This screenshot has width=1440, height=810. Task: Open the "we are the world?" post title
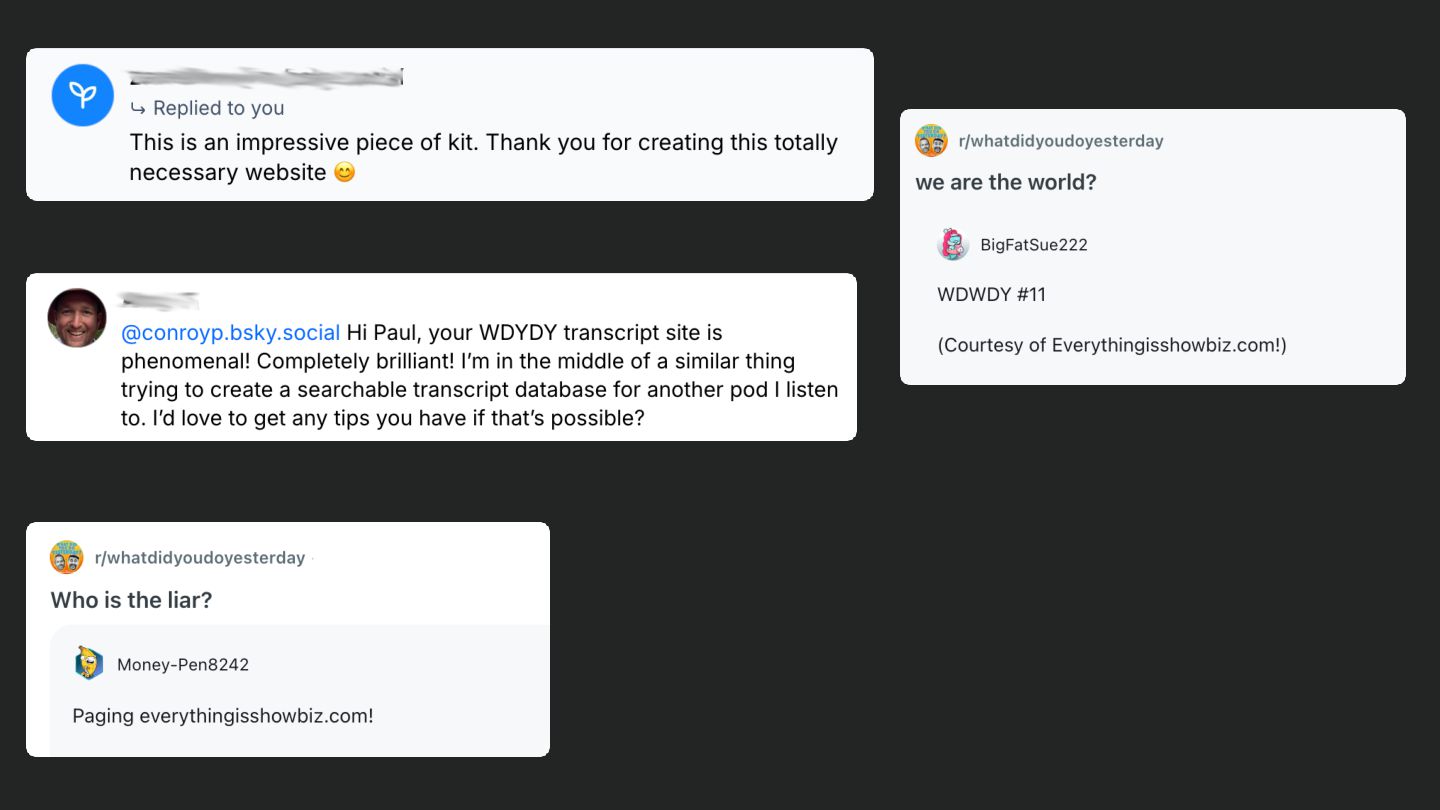click(1006, 182)
